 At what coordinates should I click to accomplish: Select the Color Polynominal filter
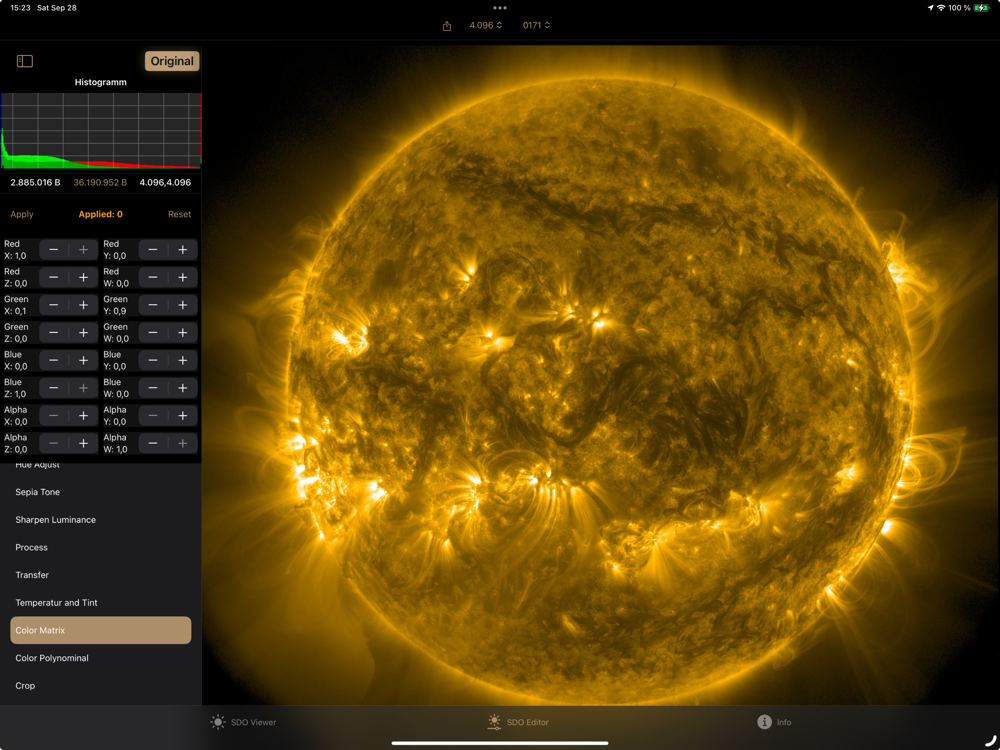[52, 658]
